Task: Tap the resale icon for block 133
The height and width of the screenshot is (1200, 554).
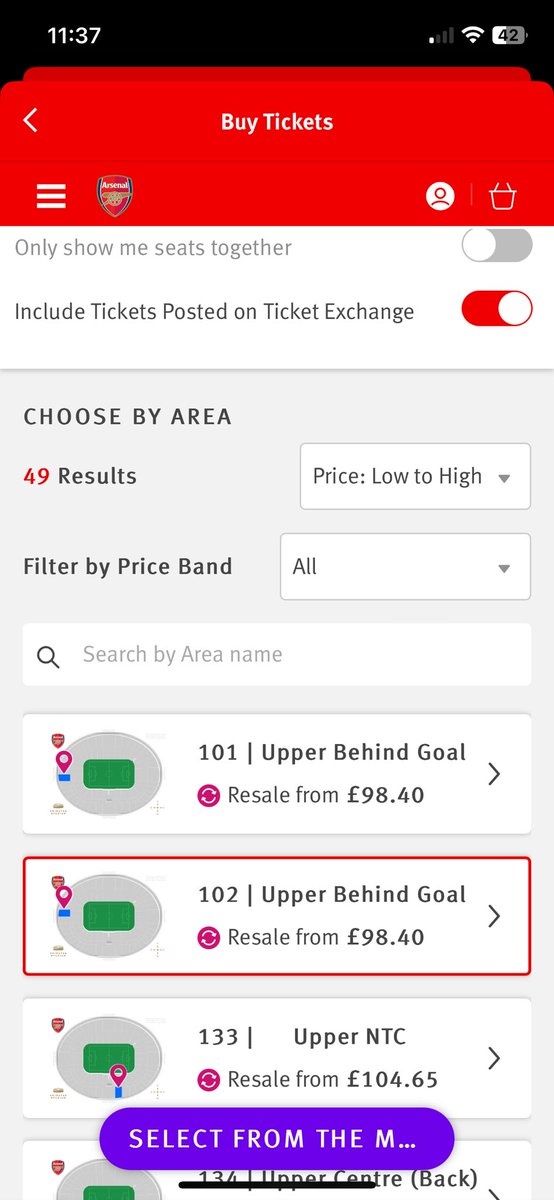Action: (209, 1080)
